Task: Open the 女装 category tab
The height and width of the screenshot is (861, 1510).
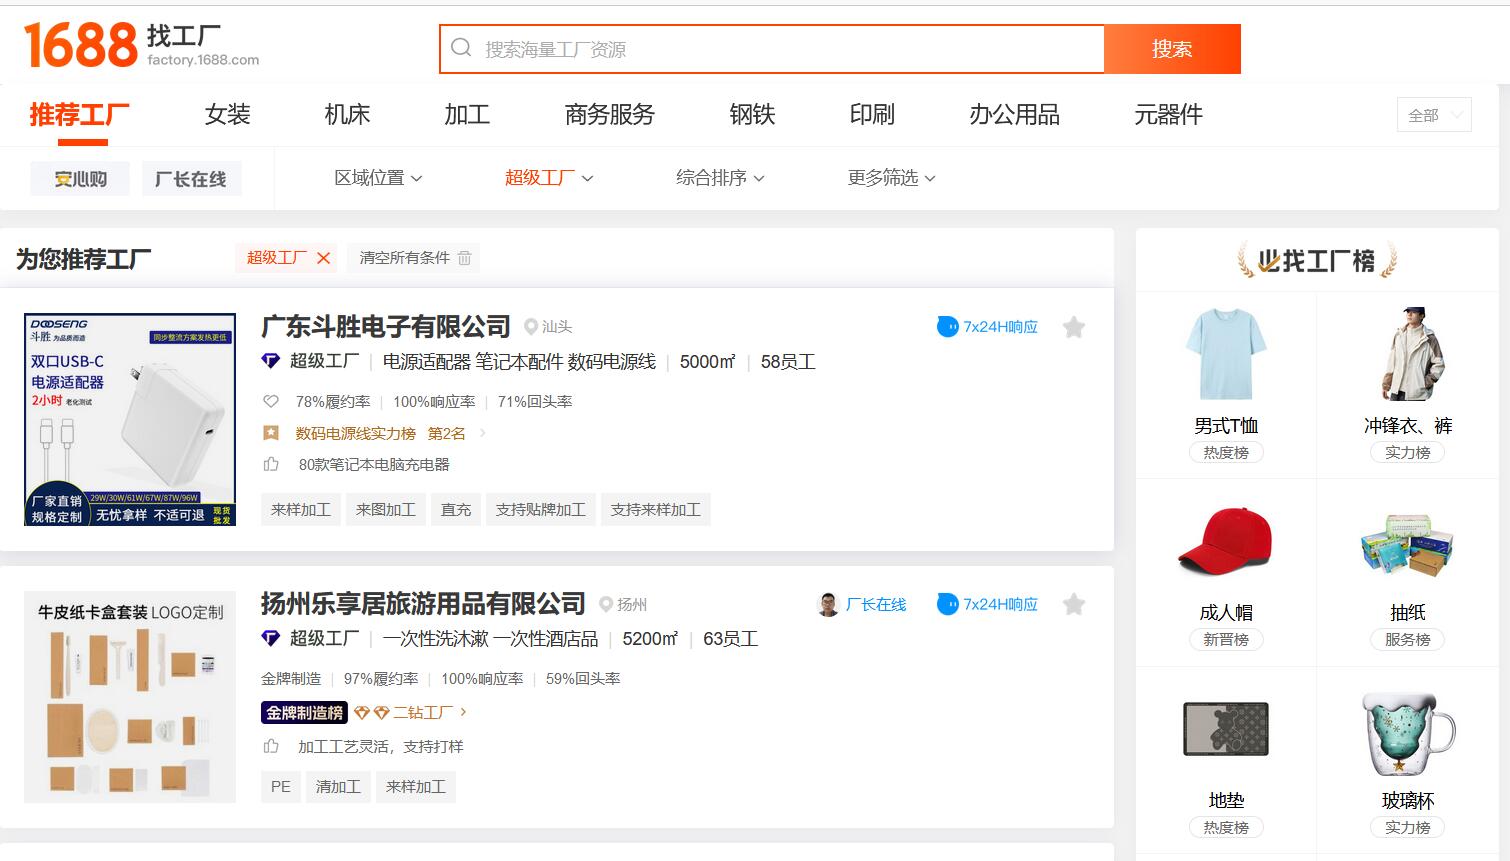Action: point(227,115)
